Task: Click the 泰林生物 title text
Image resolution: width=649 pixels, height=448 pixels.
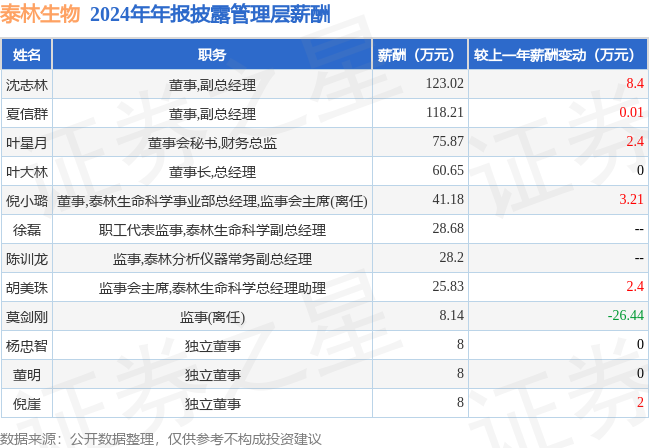Action: (40, 14)
